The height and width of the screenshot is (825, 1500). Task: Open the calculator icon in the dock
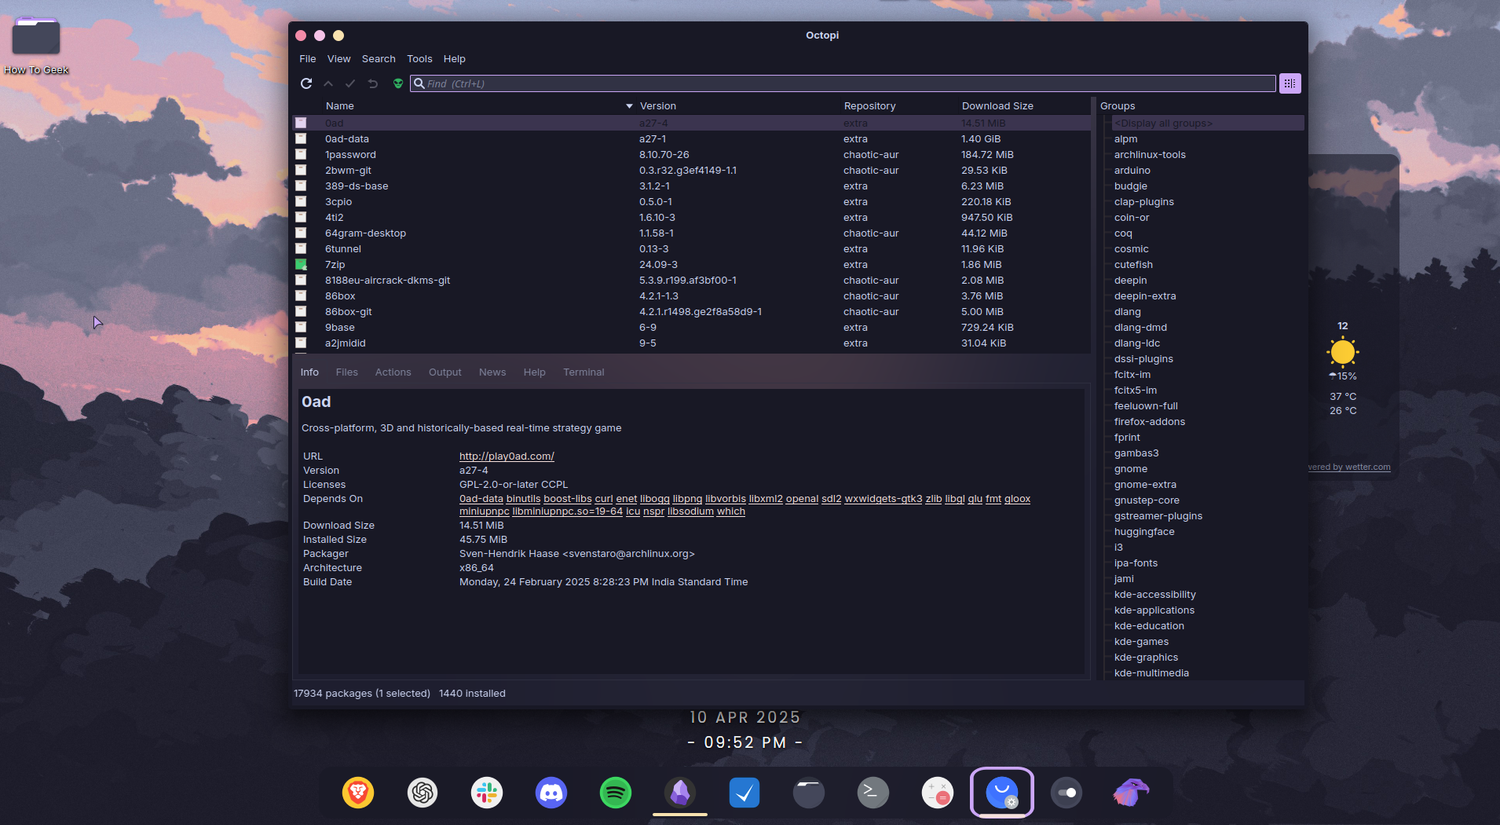(x=937, y=793)
